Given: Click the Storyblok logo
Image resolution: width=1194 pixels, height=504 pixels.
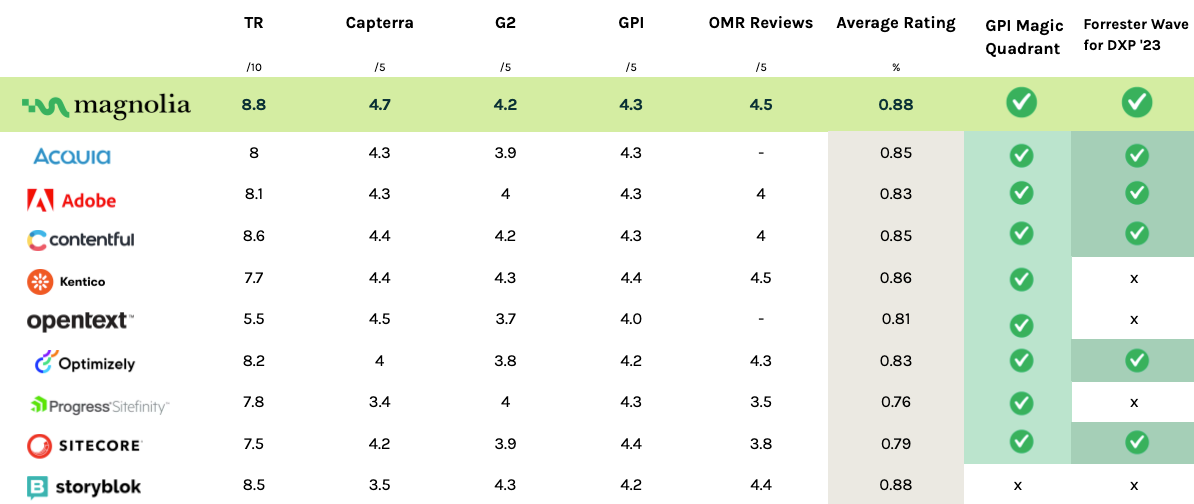Looking at the screenshot, I should pos(84,487).
